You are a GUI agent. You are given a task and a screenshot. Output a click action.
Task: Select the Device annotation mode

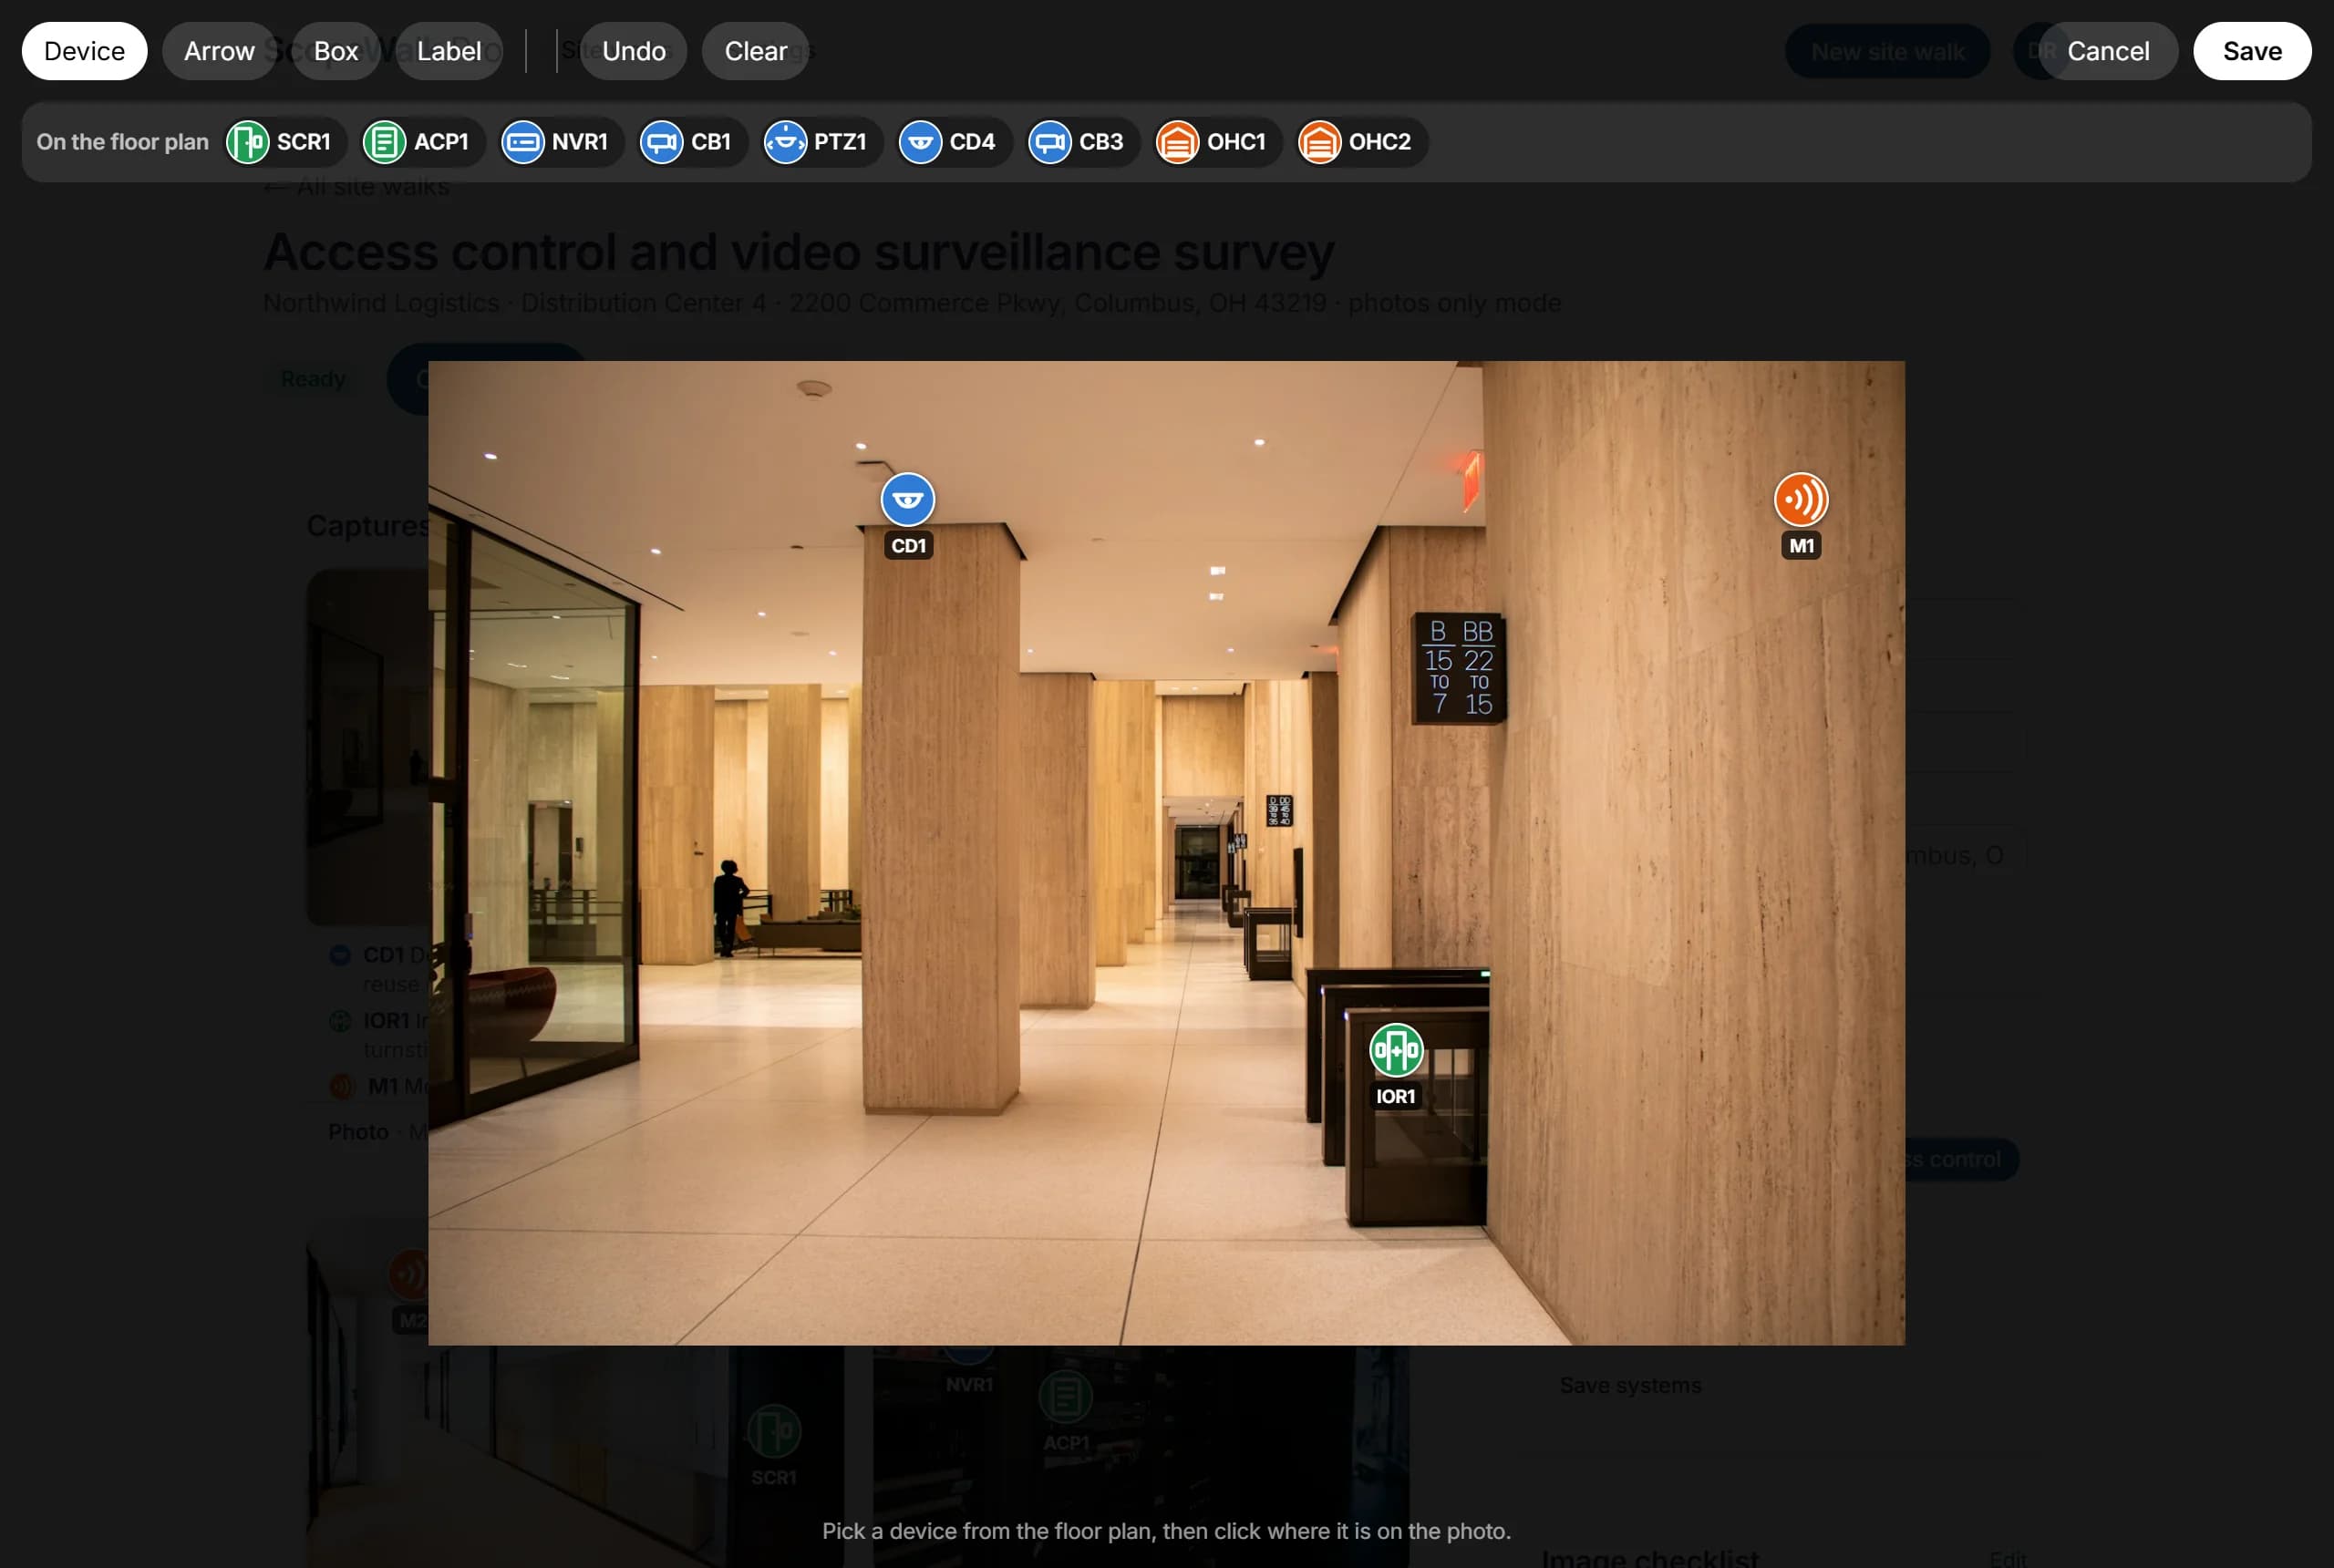pyautogui.click(x=84, y=51)
